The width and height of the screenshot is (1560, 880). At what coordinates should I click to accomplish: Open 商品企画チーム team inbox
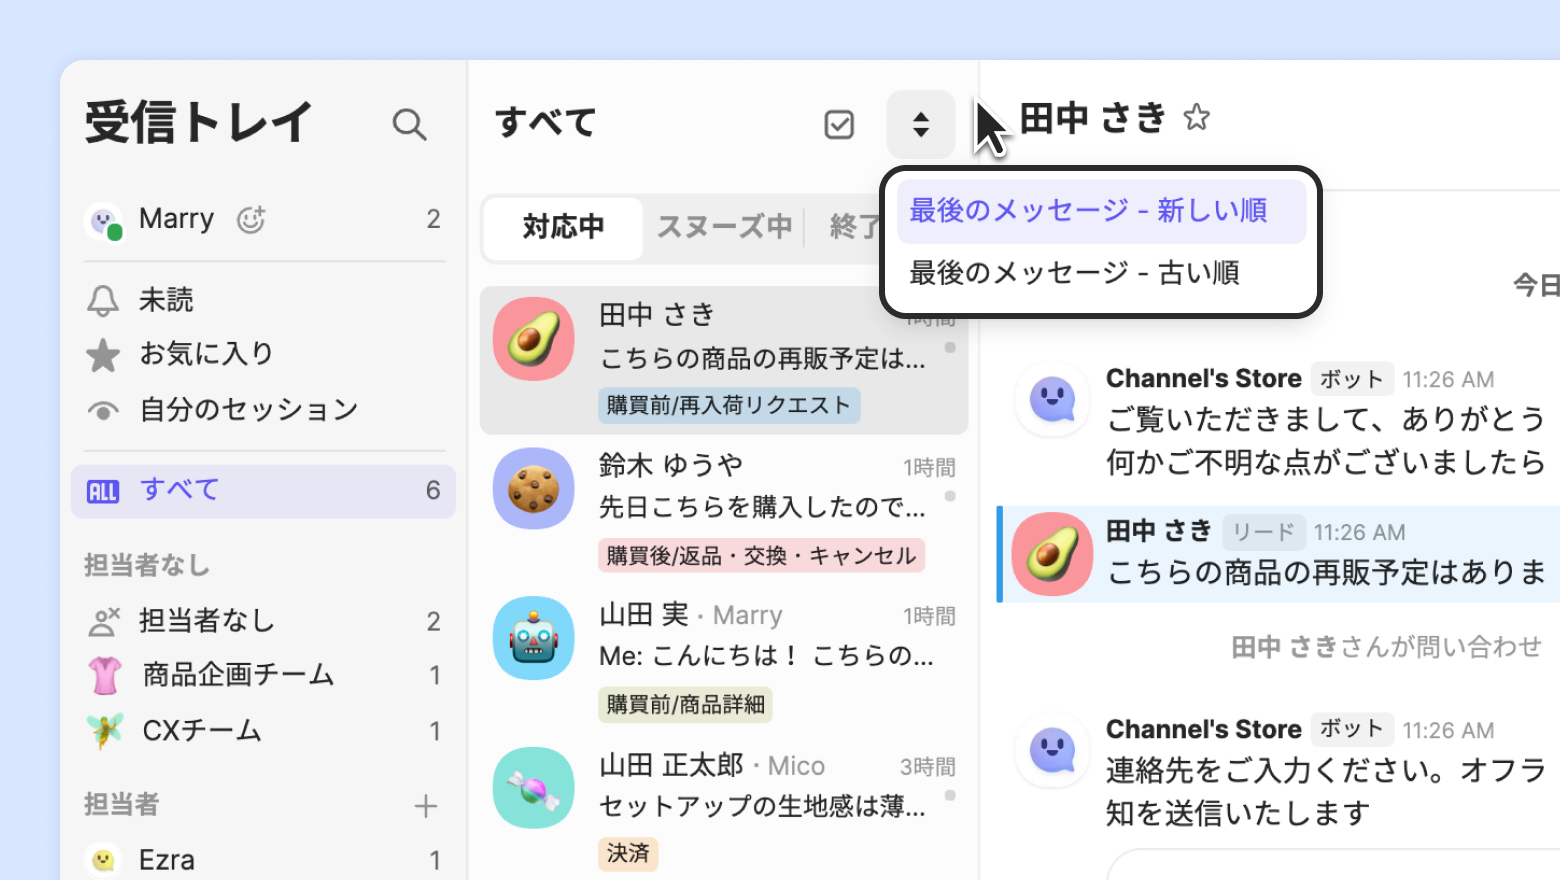click(264, 676)
